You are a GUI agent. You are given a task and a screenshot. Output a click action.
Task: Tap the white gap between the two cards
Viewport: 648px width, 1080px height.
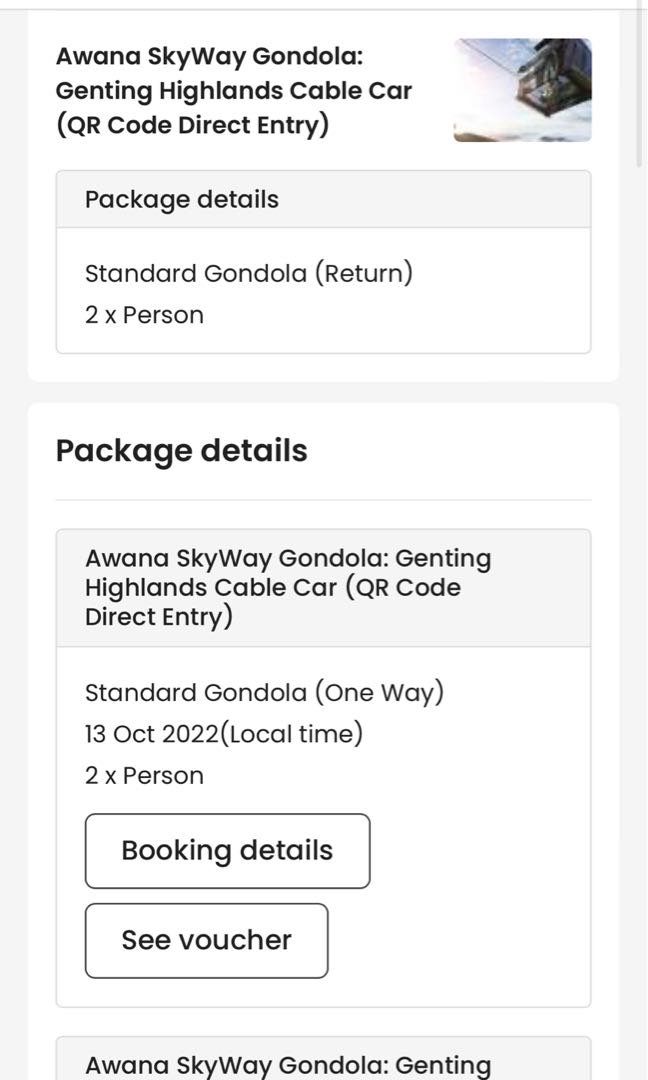tap(324, 390)
